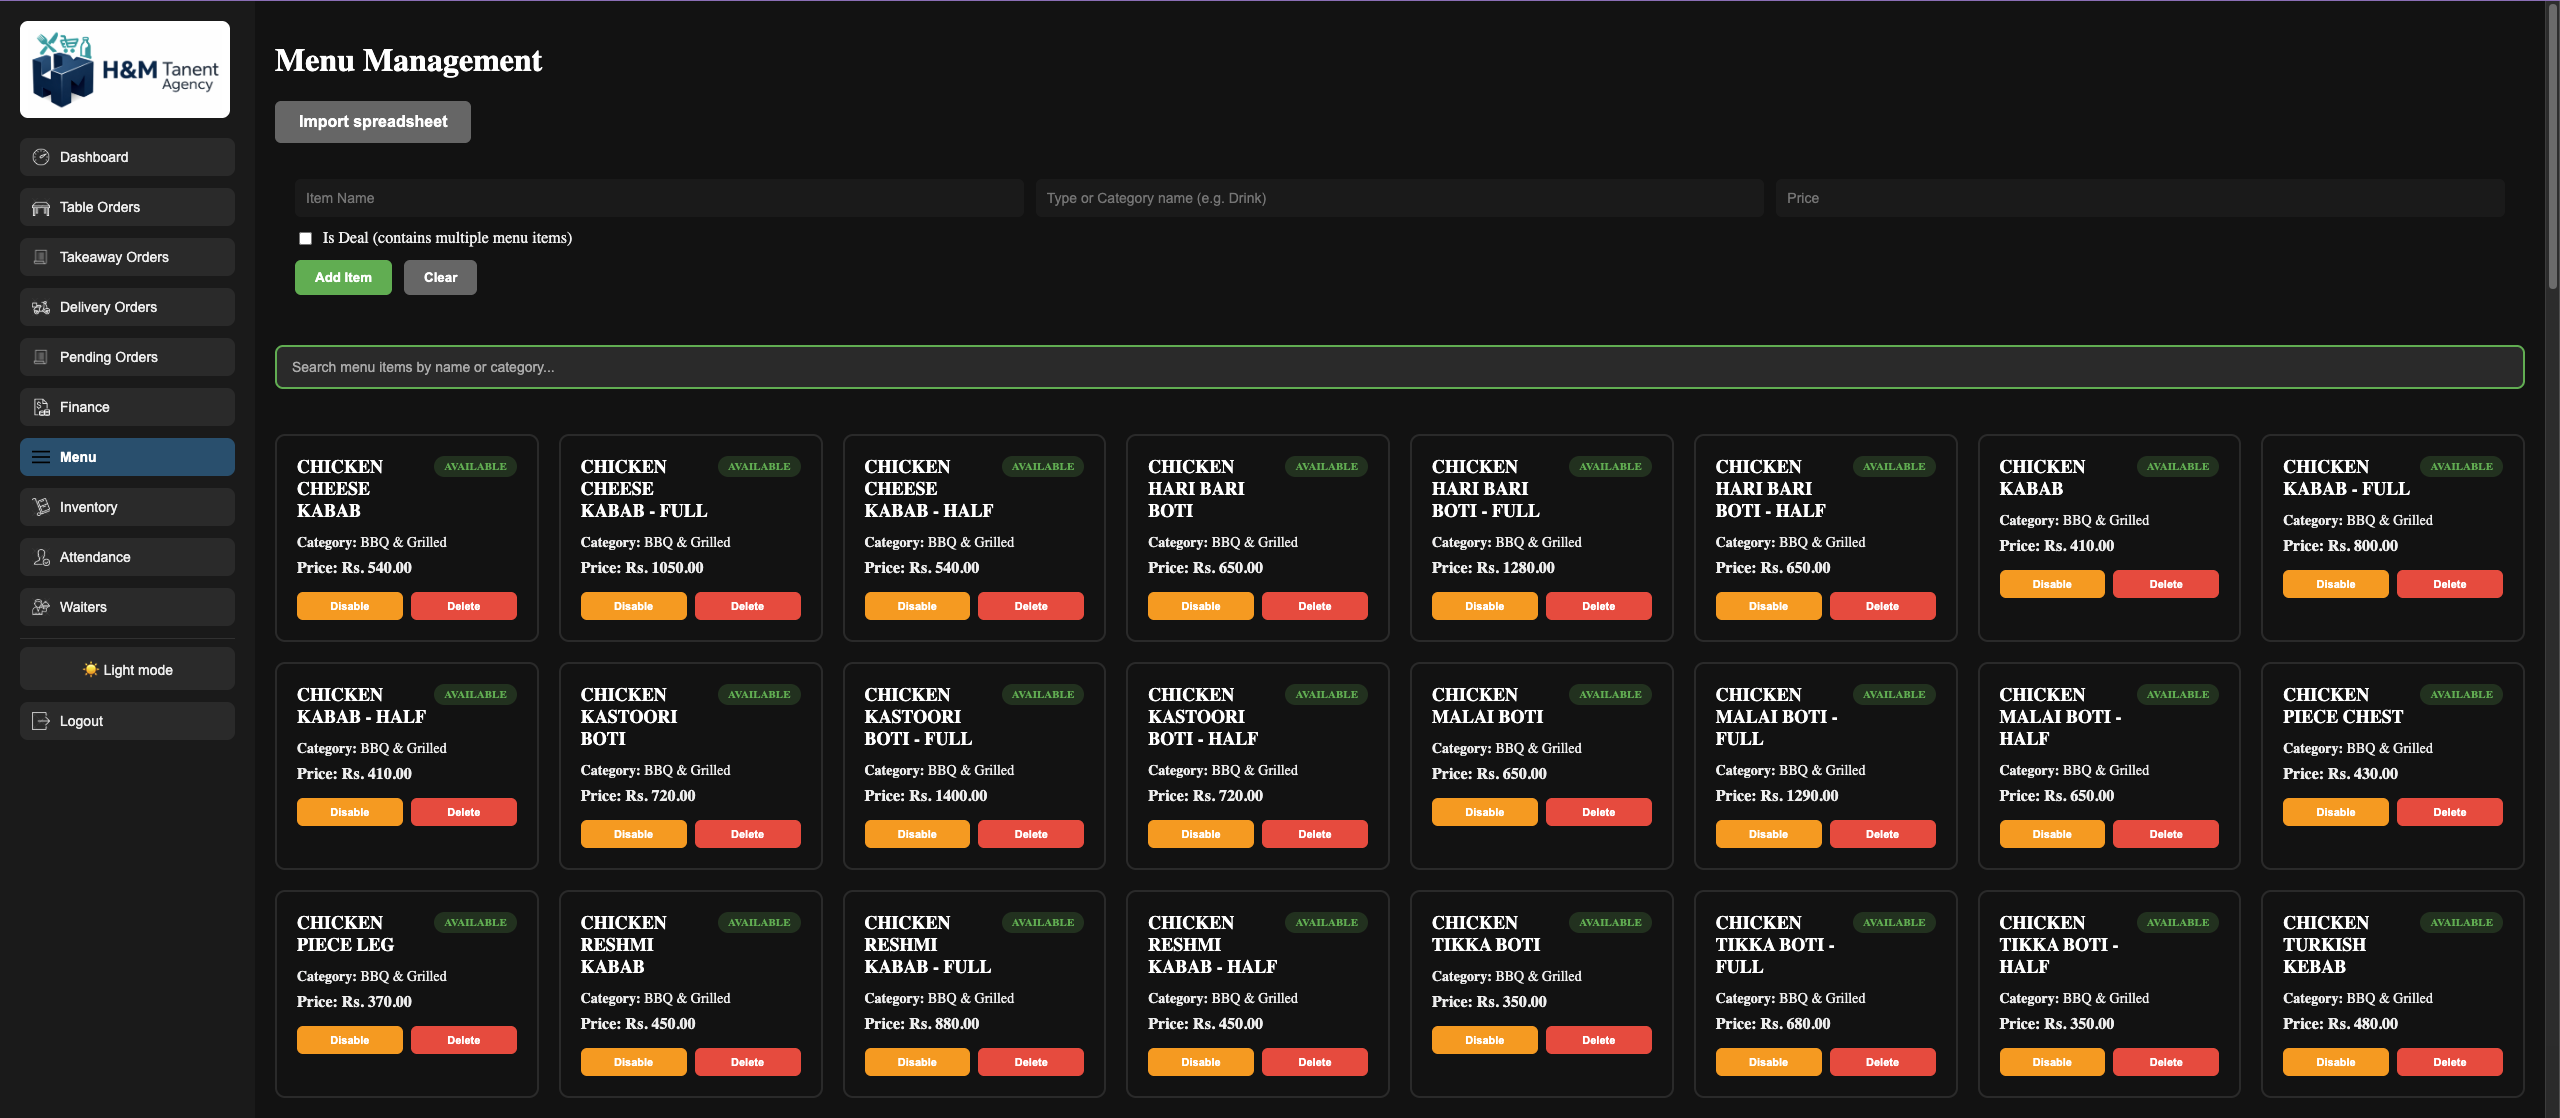Check the Is Deal checkbox
Screen dimensions: 2560x1118
305,238
